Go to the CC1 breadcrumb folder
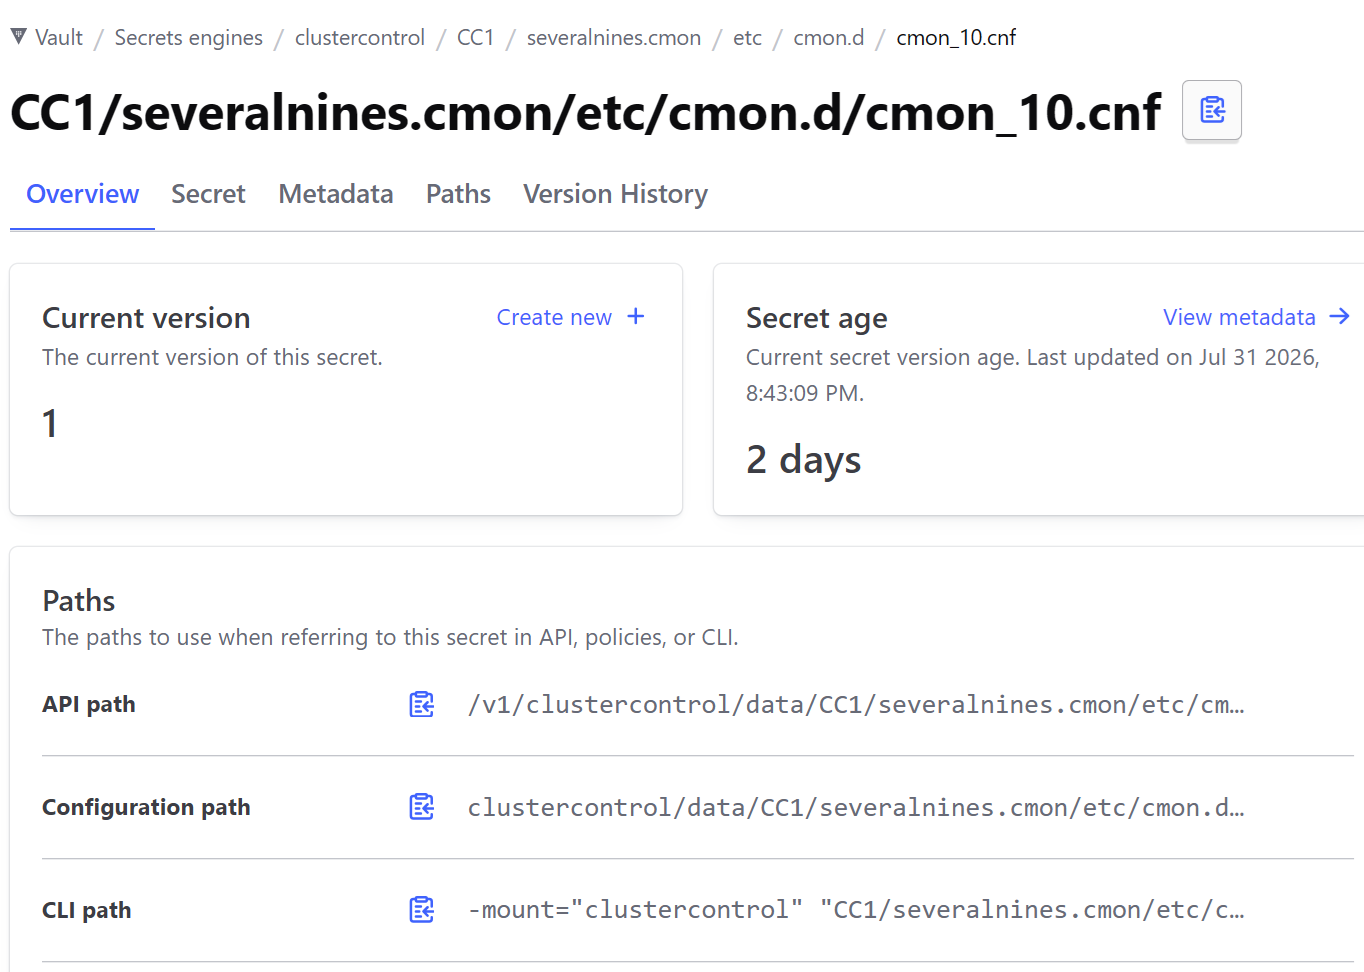Viewport: 1364px width, 972px height. [x=476, y=38]
